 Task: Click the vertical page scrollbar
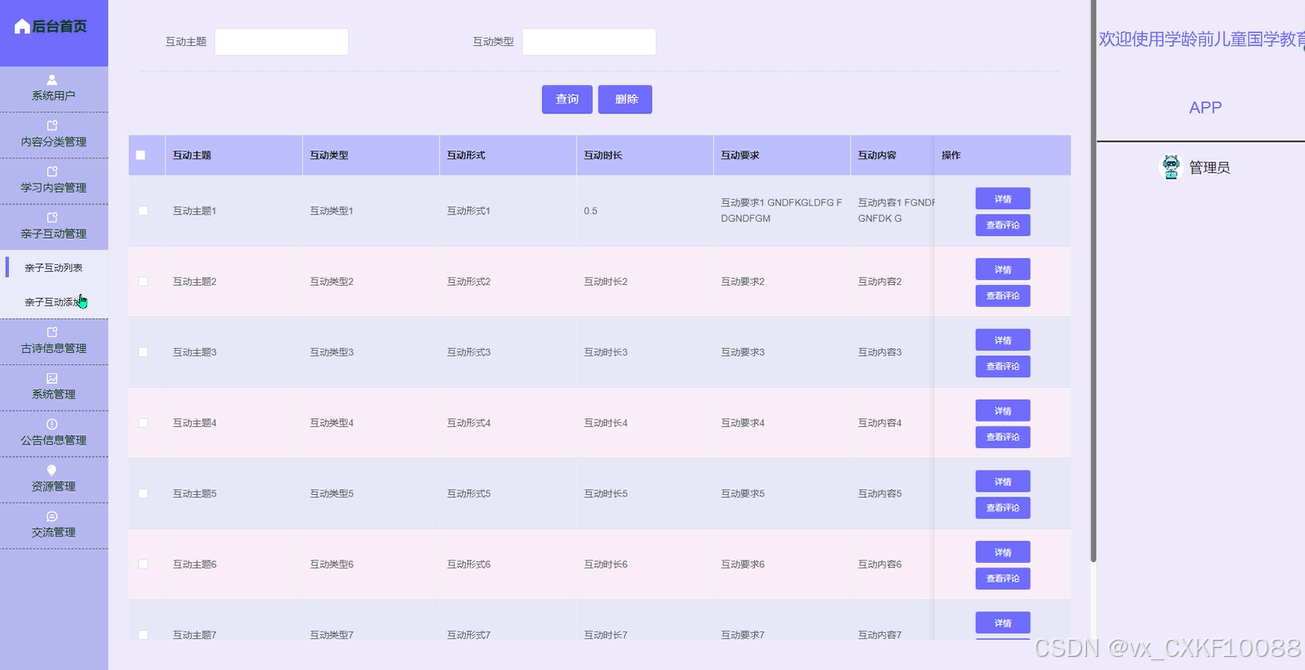tap(1093, 280)
